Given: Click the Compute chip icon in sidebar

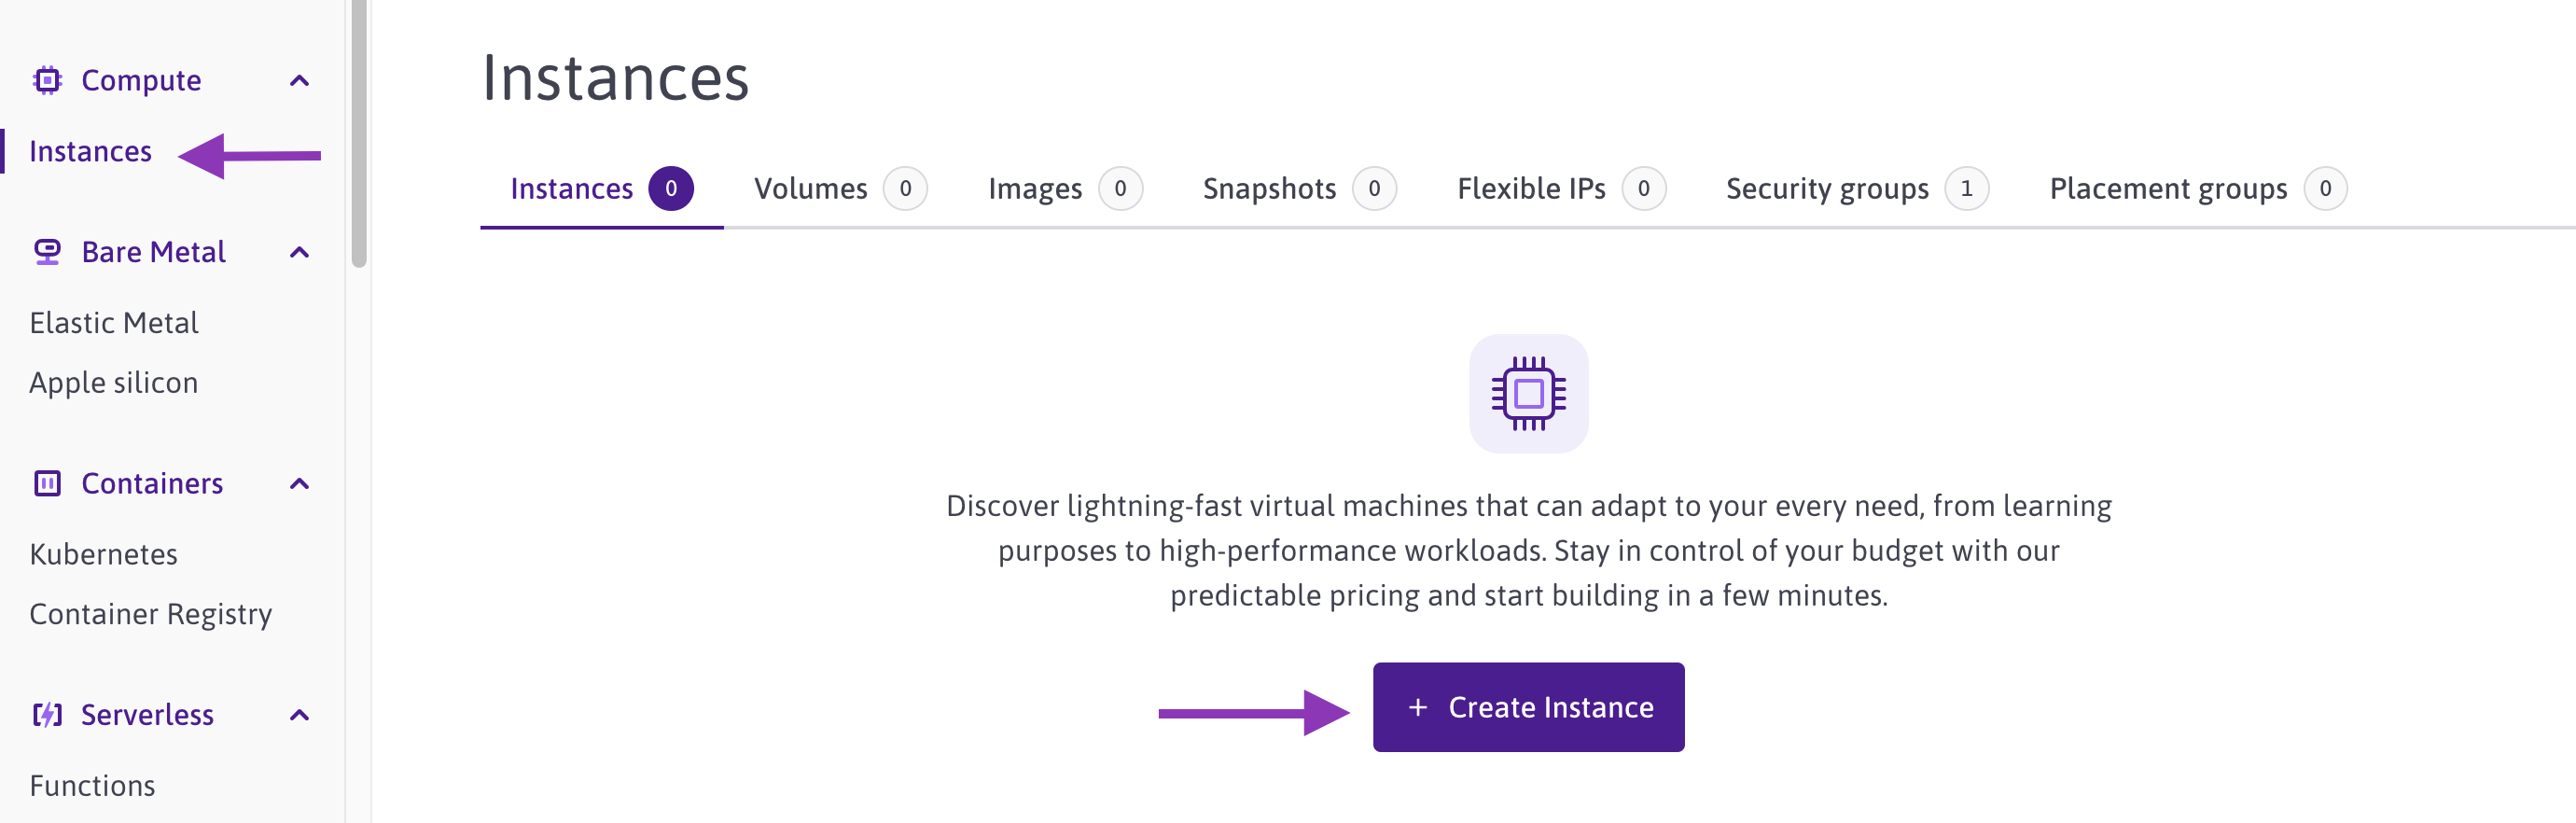Looking at the screenshot, I should [47, 80].
